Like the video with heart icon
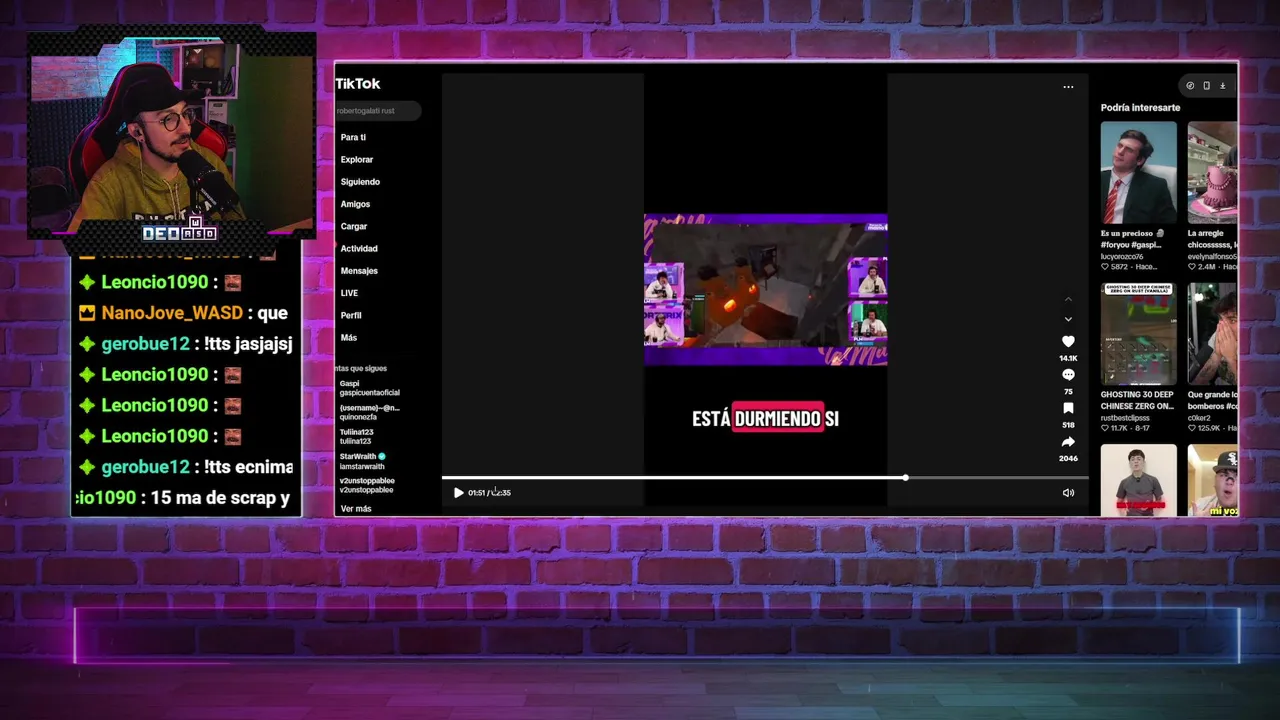 tap(1068, 342)
